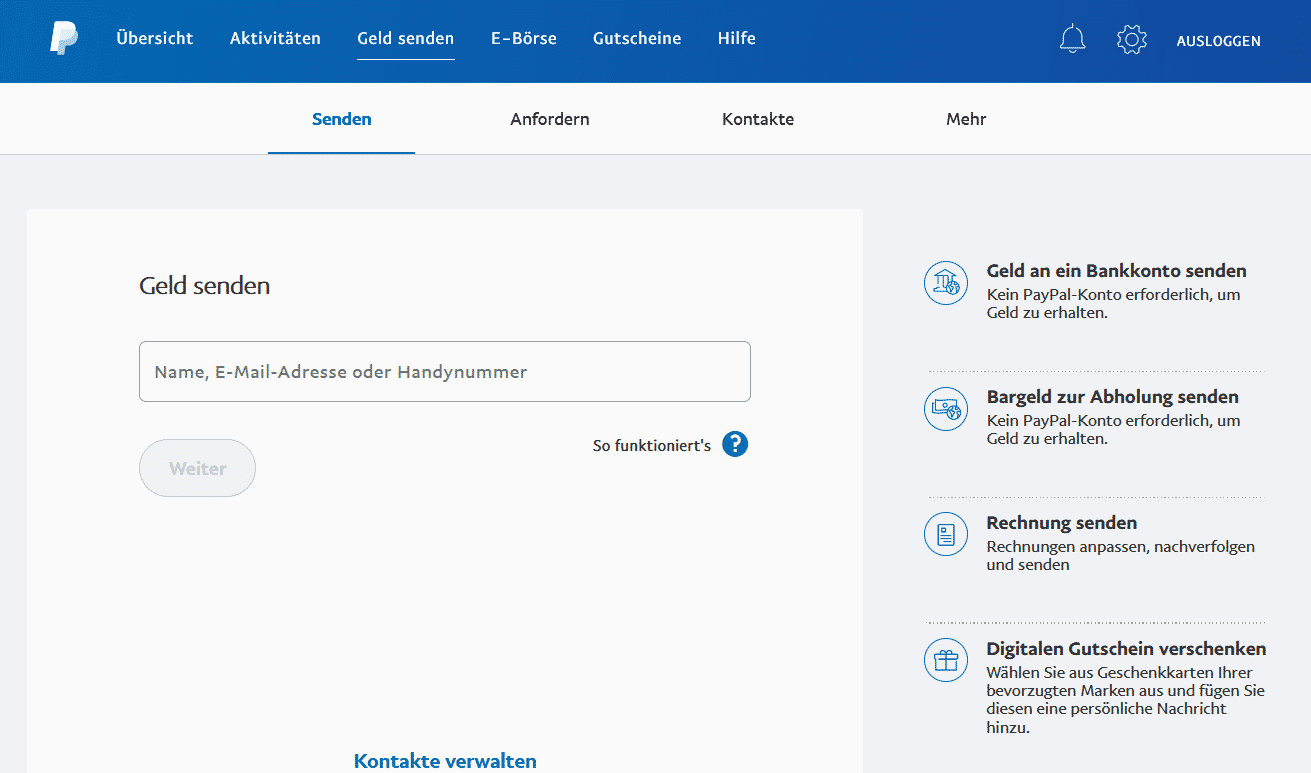Open Geld an ein Bankkonto senden
This screenshot has height=773, width=1311.
pyautogui.click(x=1116, y=270)
